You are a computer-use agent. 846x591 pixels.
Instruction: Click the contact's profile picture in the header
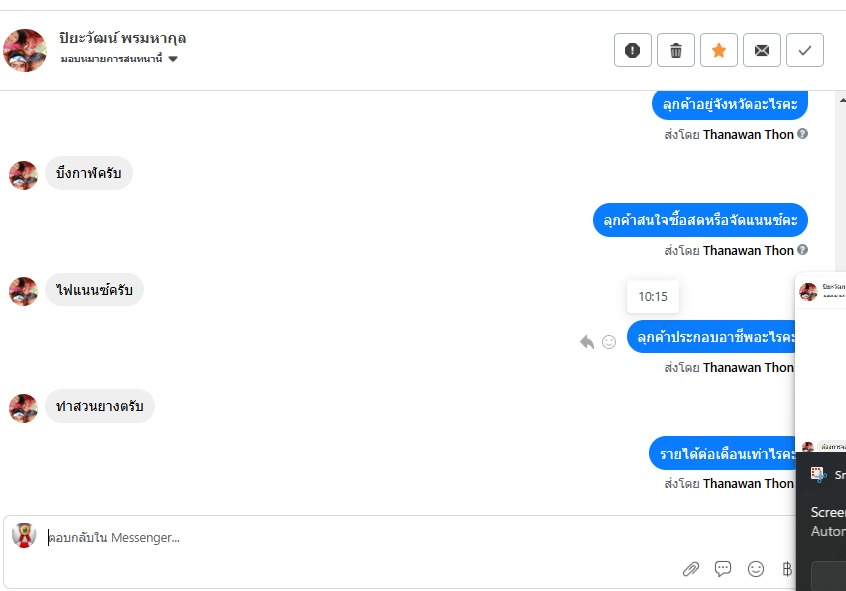pos(25,50)
